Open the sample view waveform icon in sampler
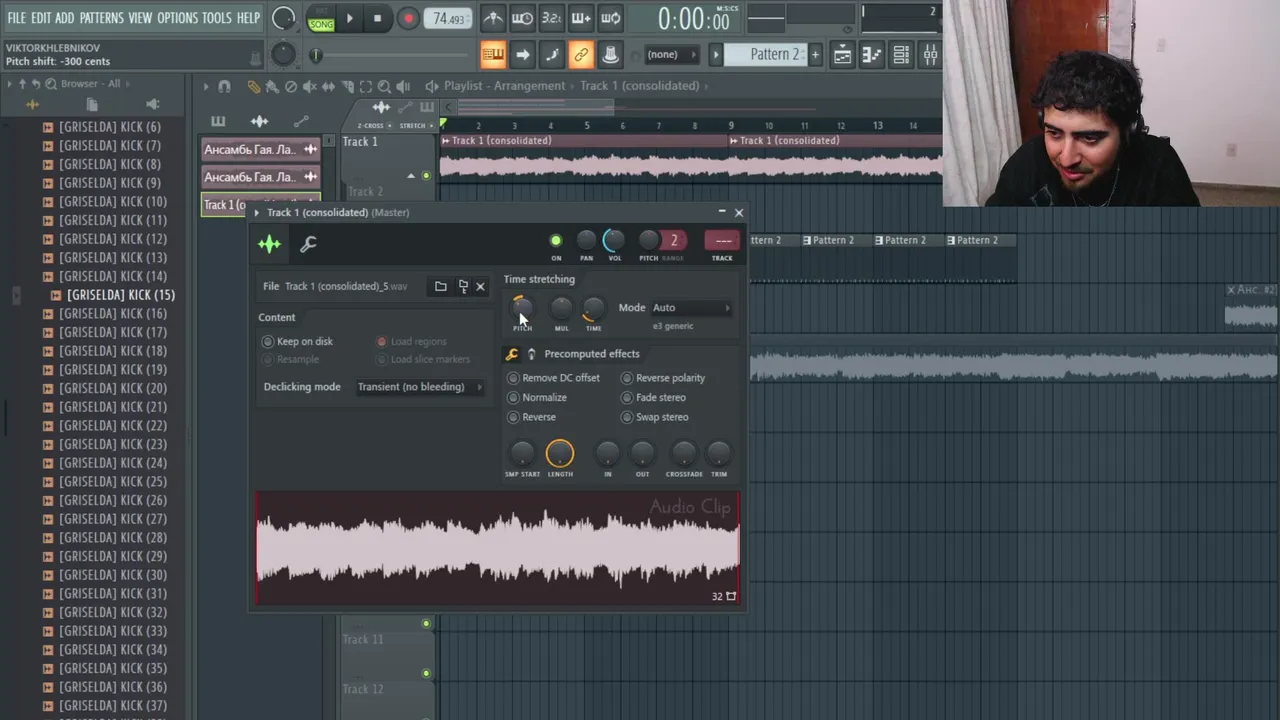1280x720 pixels. pyautogui.click(x=270, y=244)
